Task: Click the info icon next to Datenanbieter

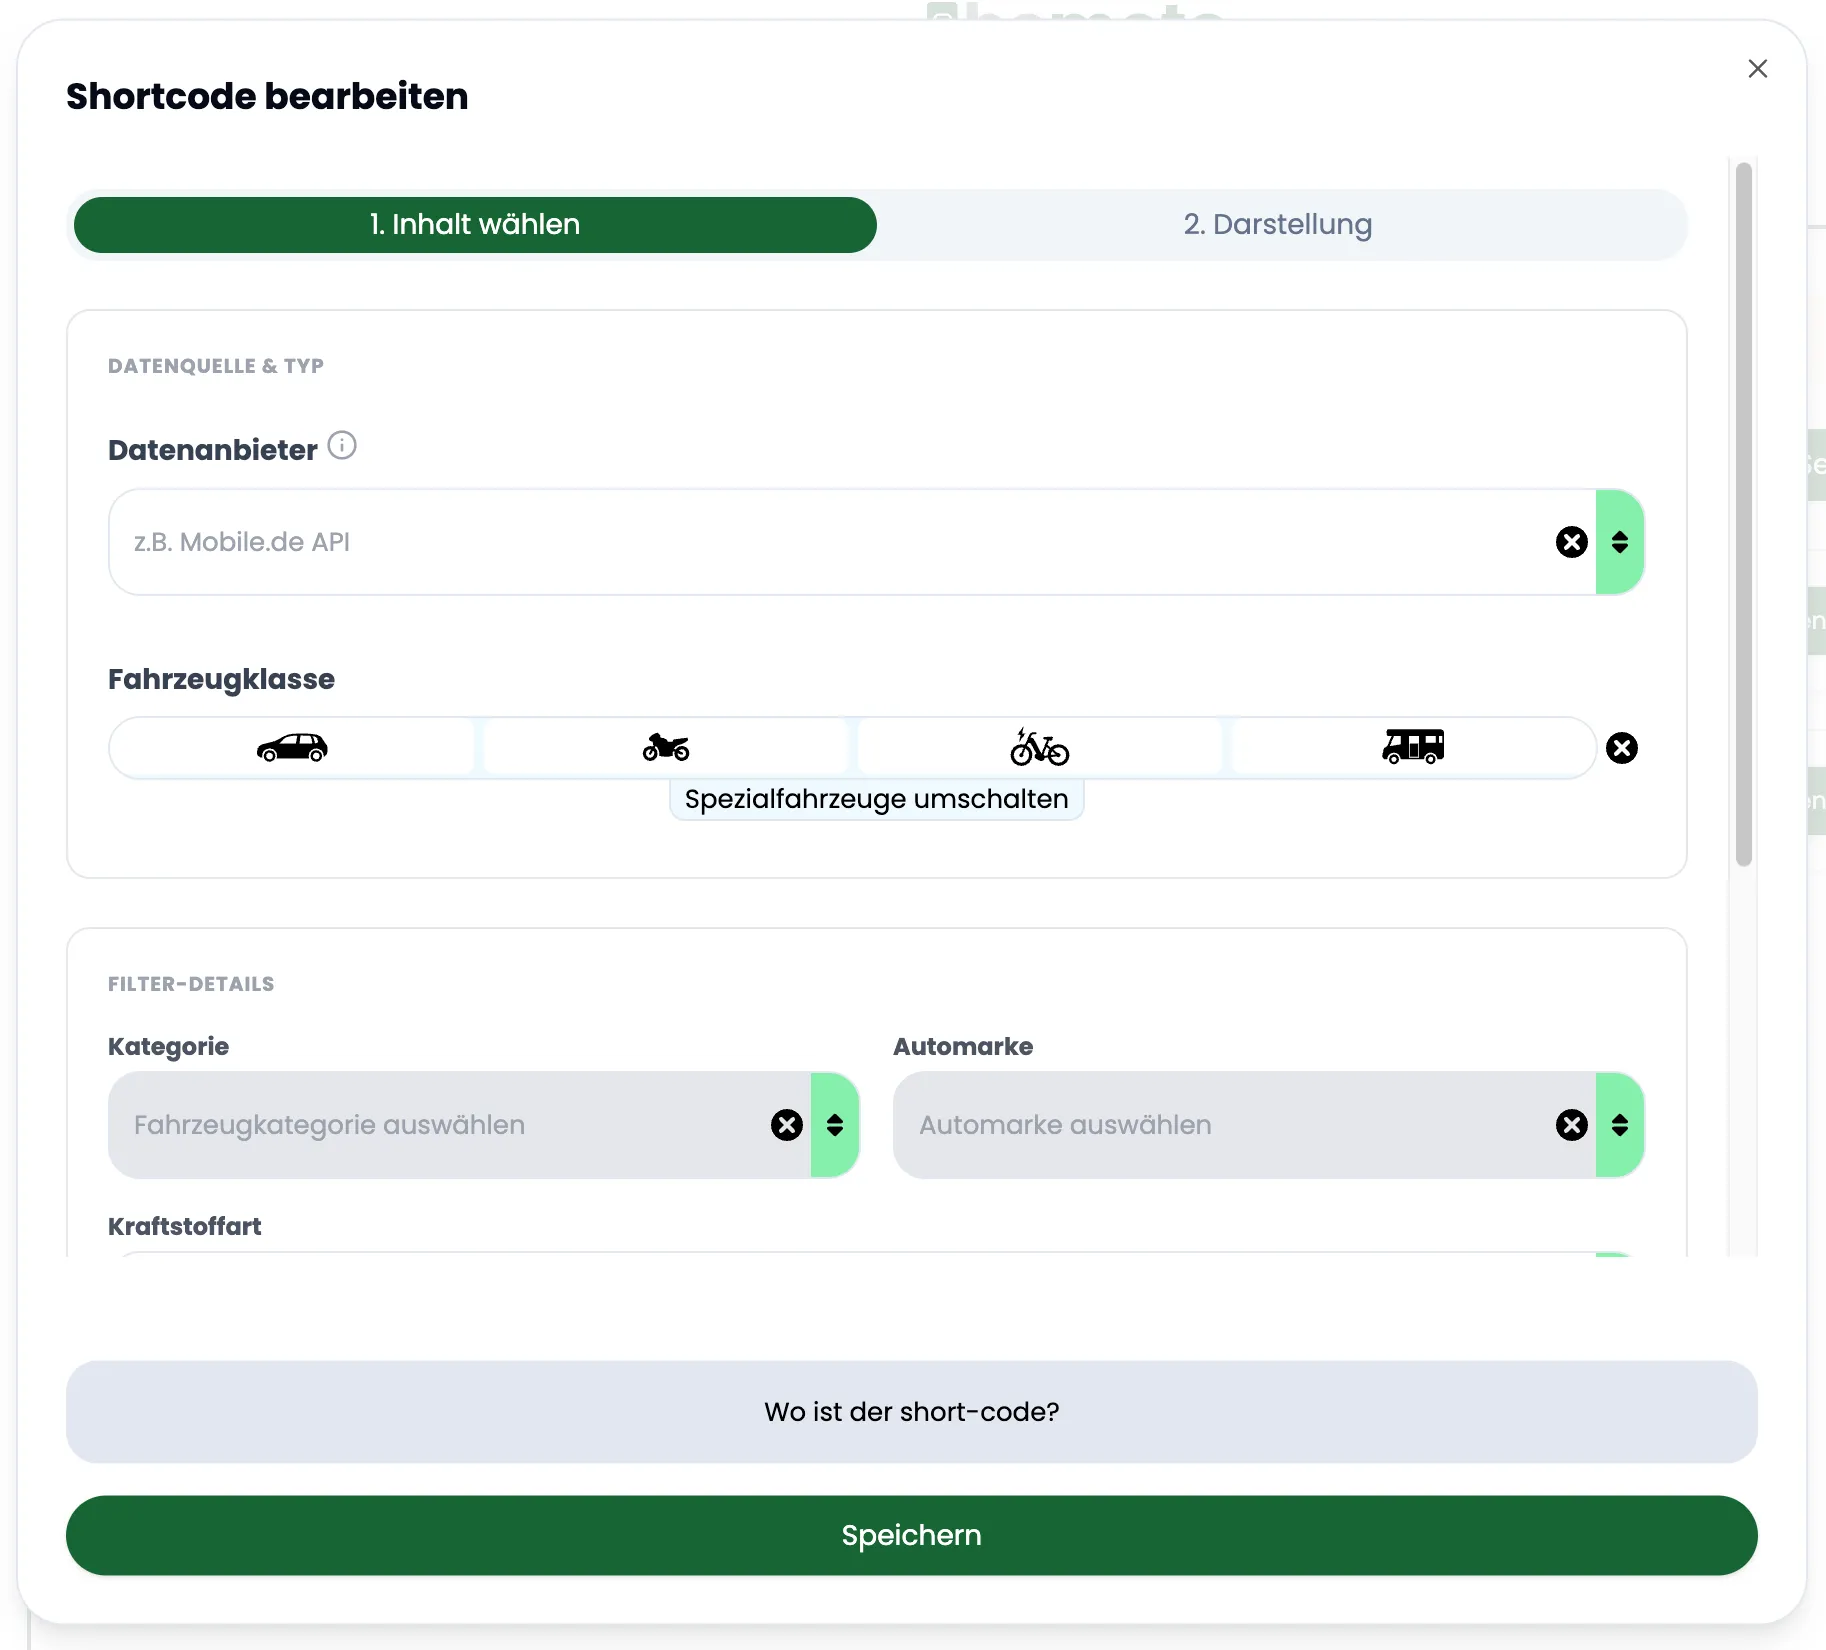Action: point(342,445)
